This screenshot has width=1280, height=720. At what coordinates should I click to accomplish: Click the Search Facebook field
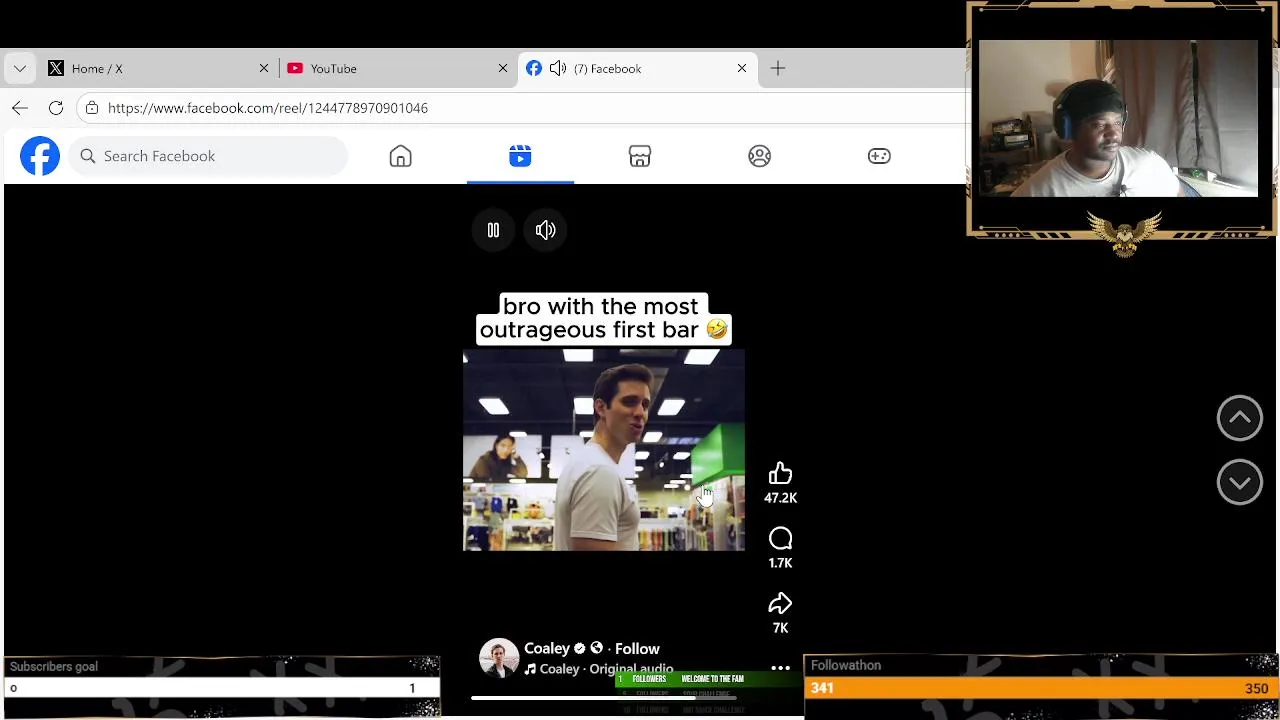coord(208,156)
